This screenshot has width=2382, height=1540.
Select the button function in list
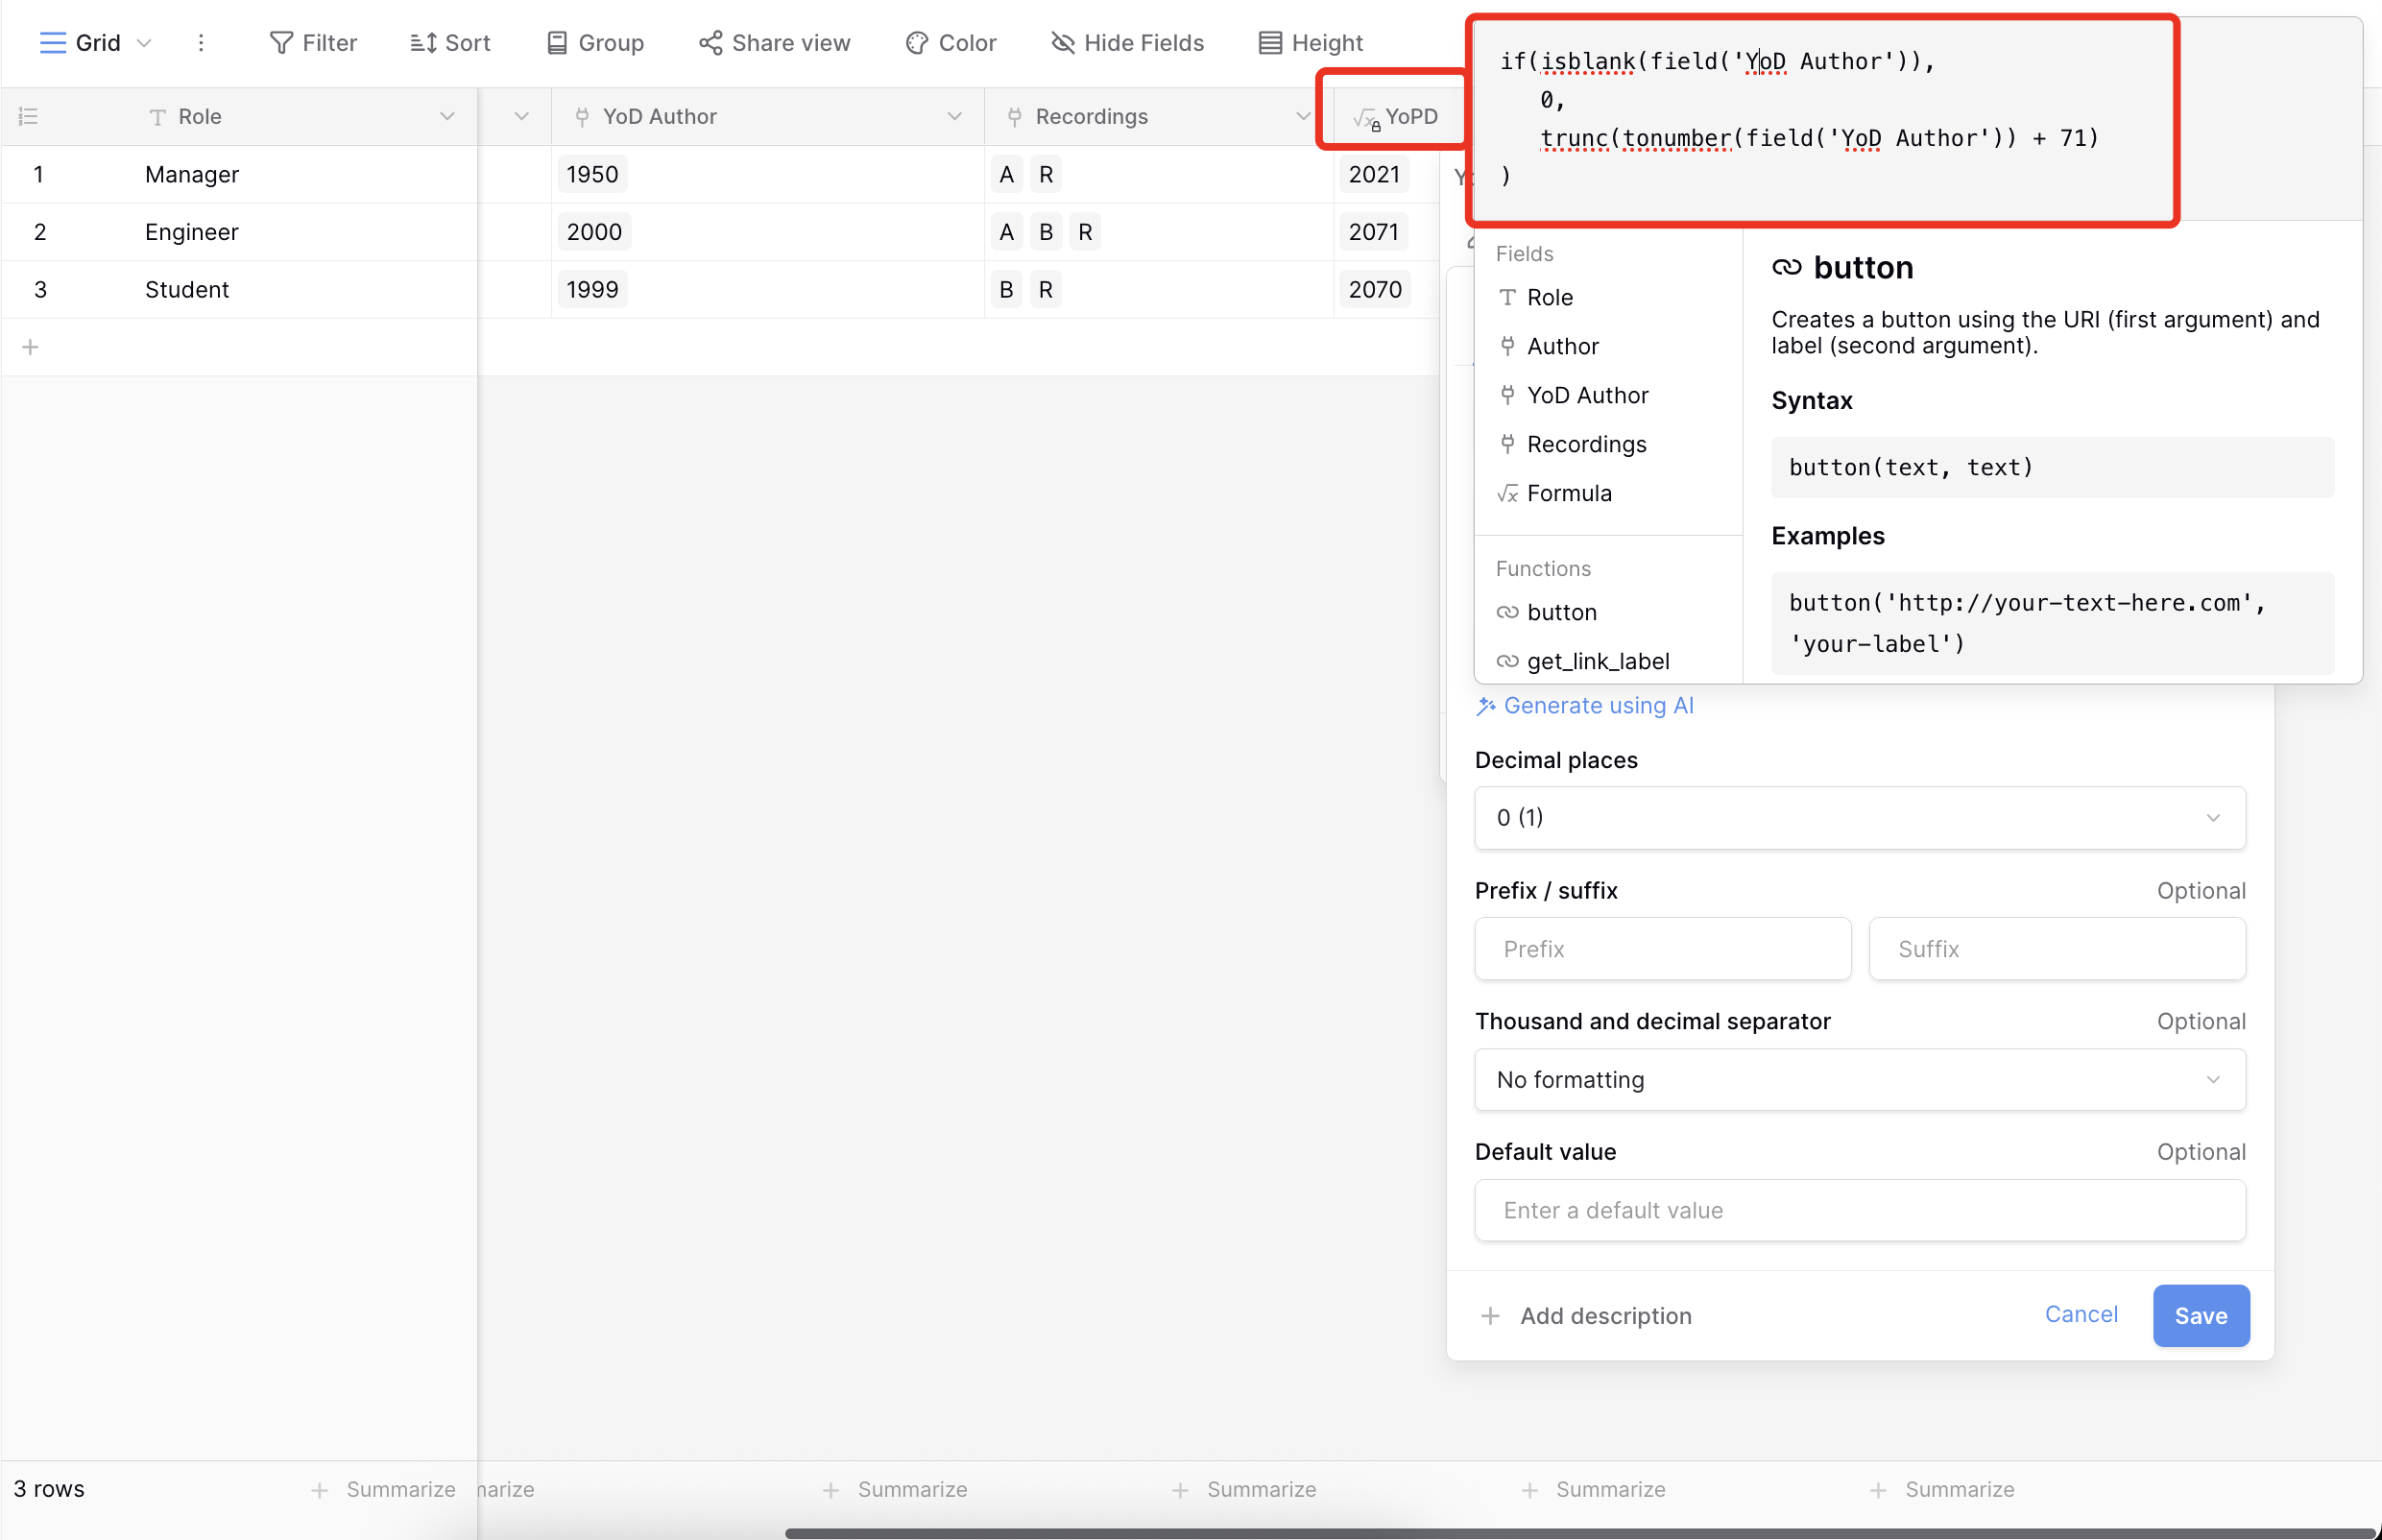coord(1561,612)
